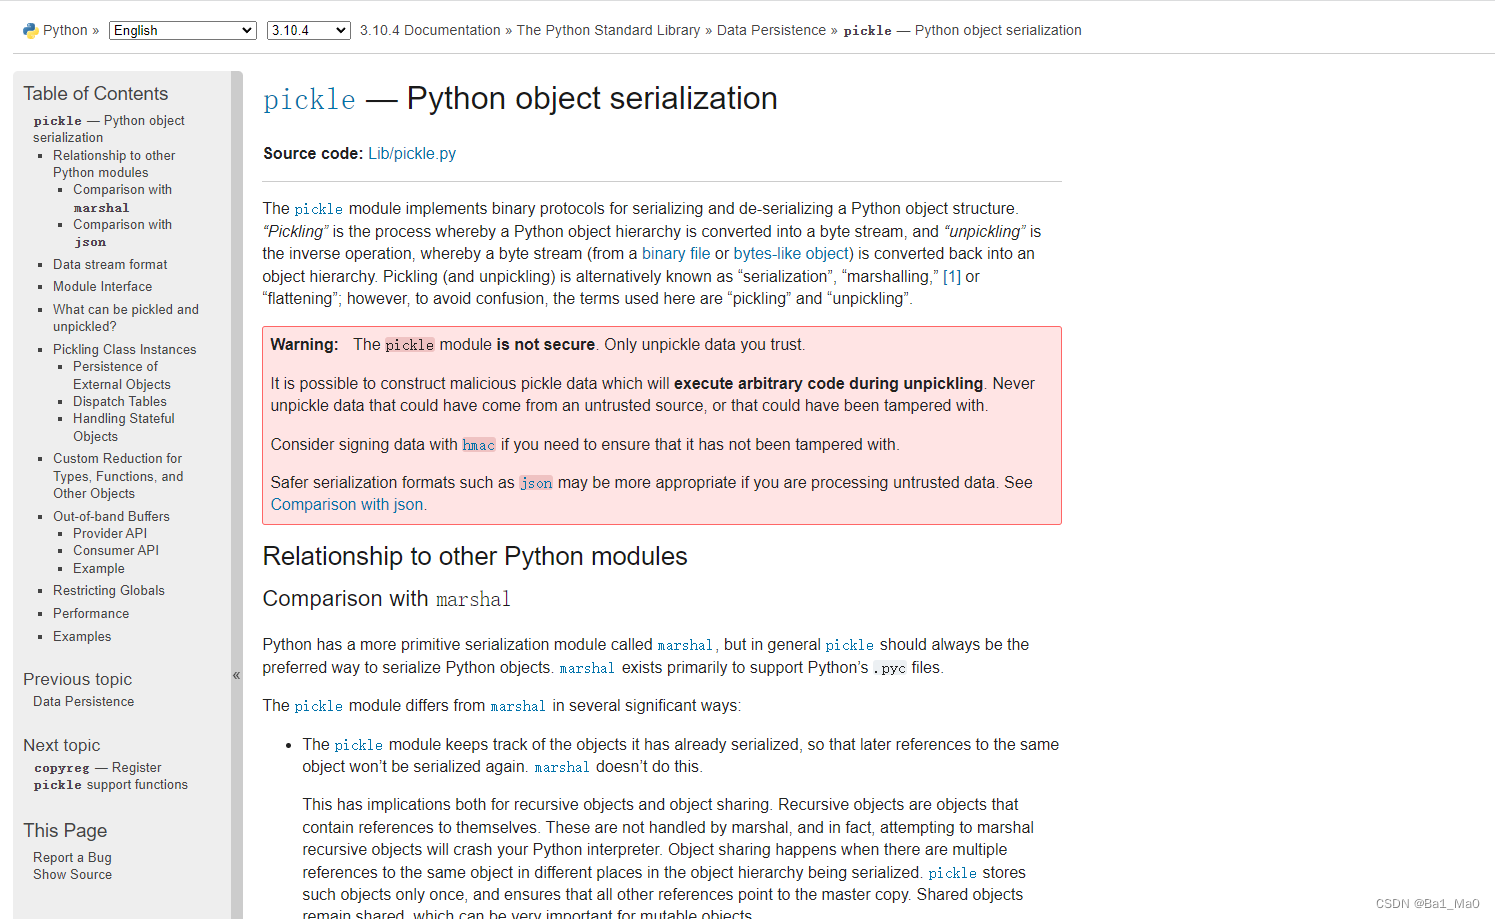Jump to footnote [1]
This screenshot has width=1495, height=919.
pos(952,277)
